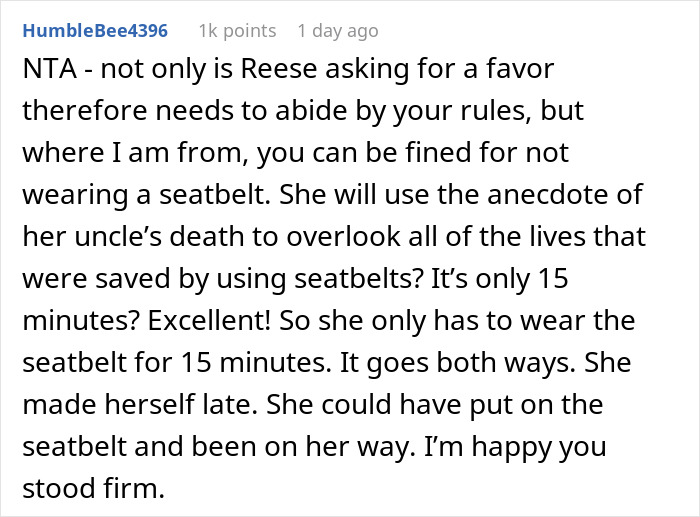Viewport: 700px width, 517px height.
Task: Click the word 'happy' in the comment
Action: coord(509,447)
